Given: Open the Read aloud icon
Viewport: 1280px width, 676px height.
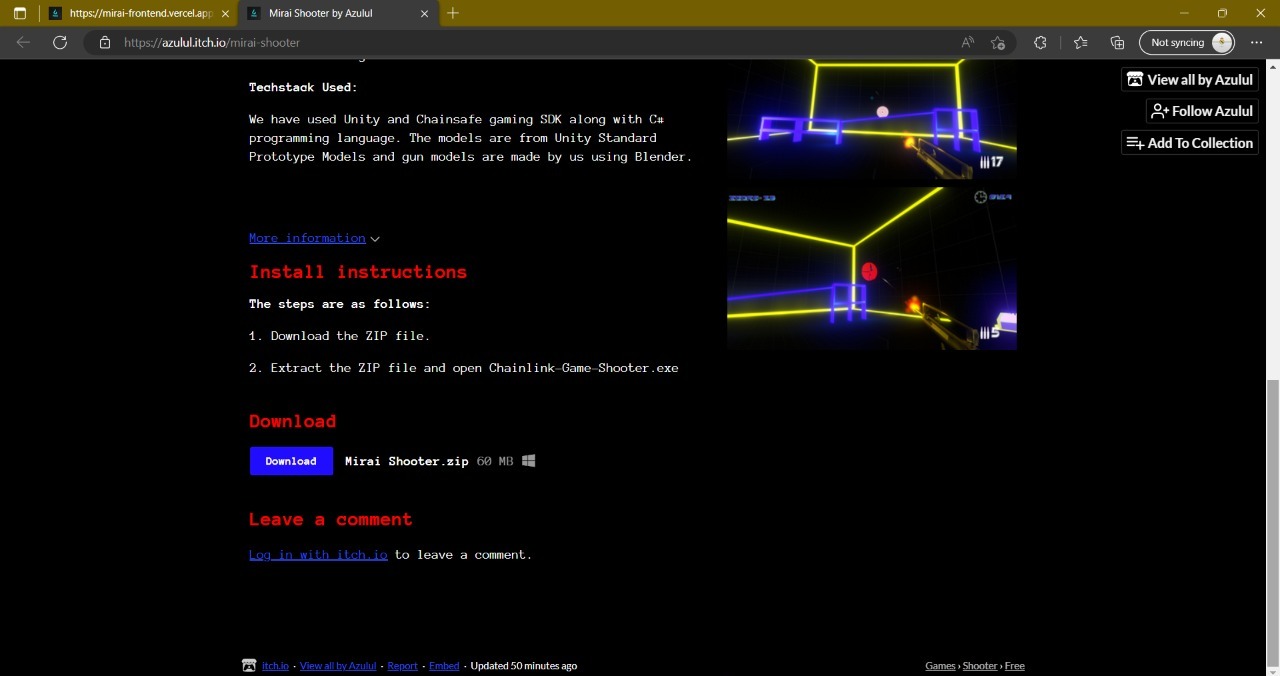Looking at the screenshot, I should [x=968, y=42].
